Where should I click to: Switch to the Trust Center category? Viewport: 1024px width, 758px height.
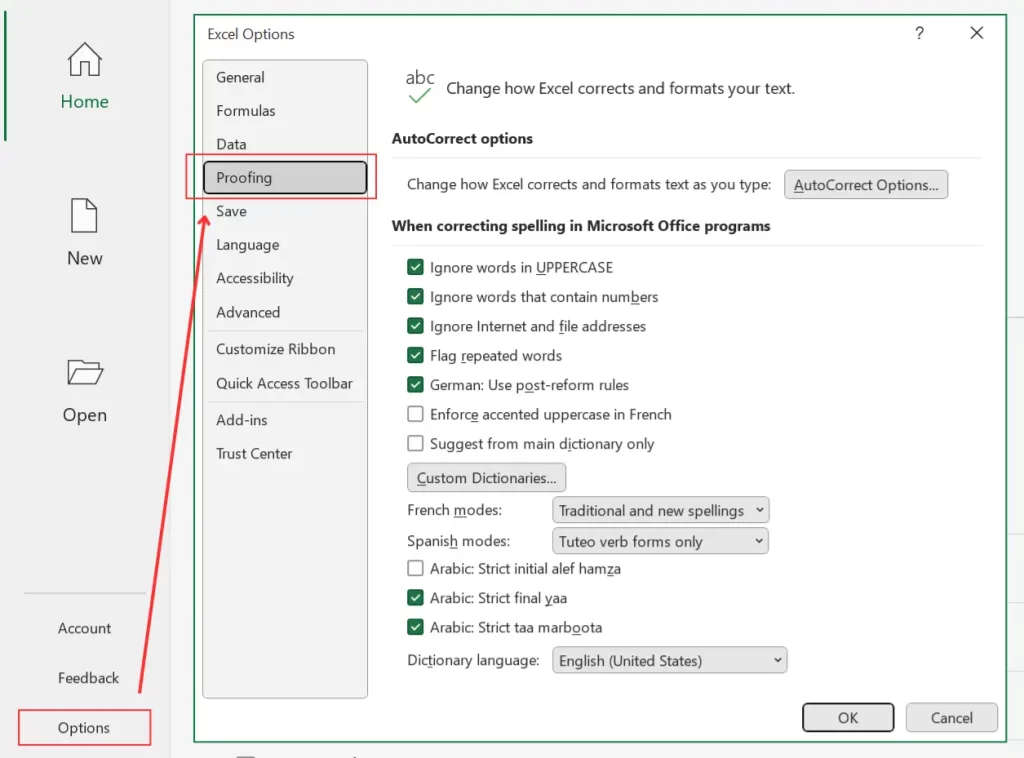(285, 454)
